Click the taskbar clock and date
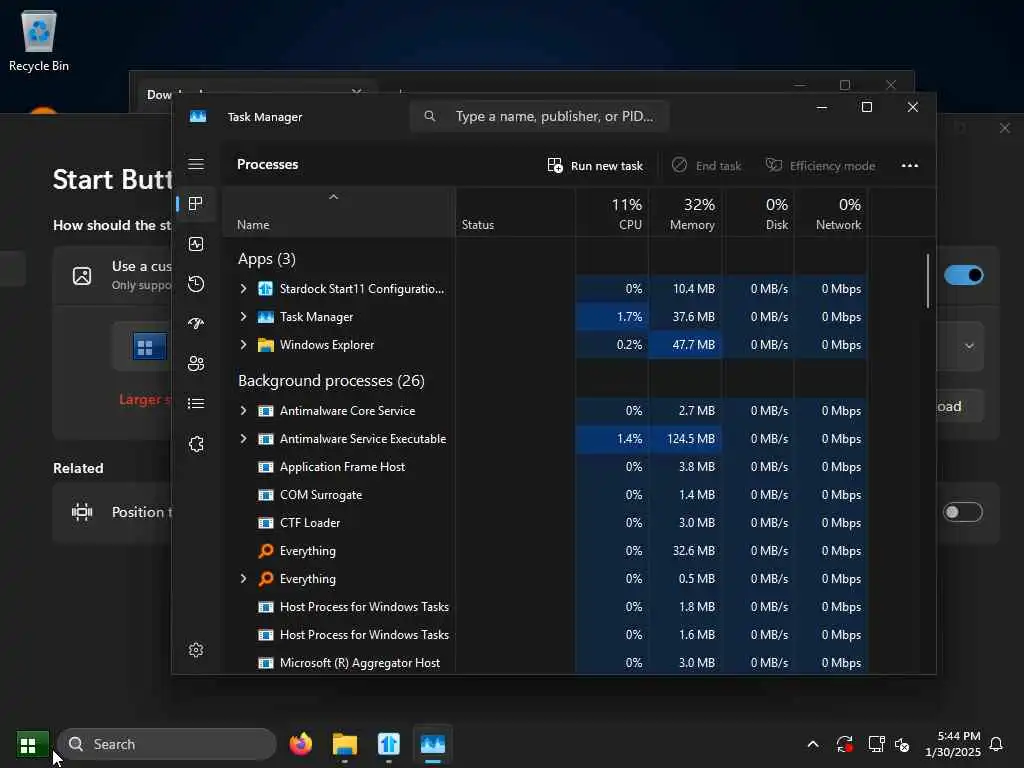The image size is (1024, 768). (953, 744)
